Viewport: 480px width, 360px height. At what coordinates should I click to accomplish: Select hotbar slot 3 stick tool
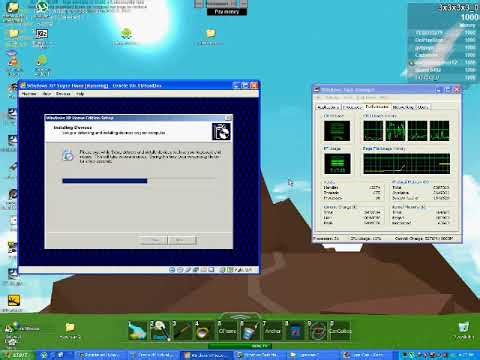pos(182,330)
